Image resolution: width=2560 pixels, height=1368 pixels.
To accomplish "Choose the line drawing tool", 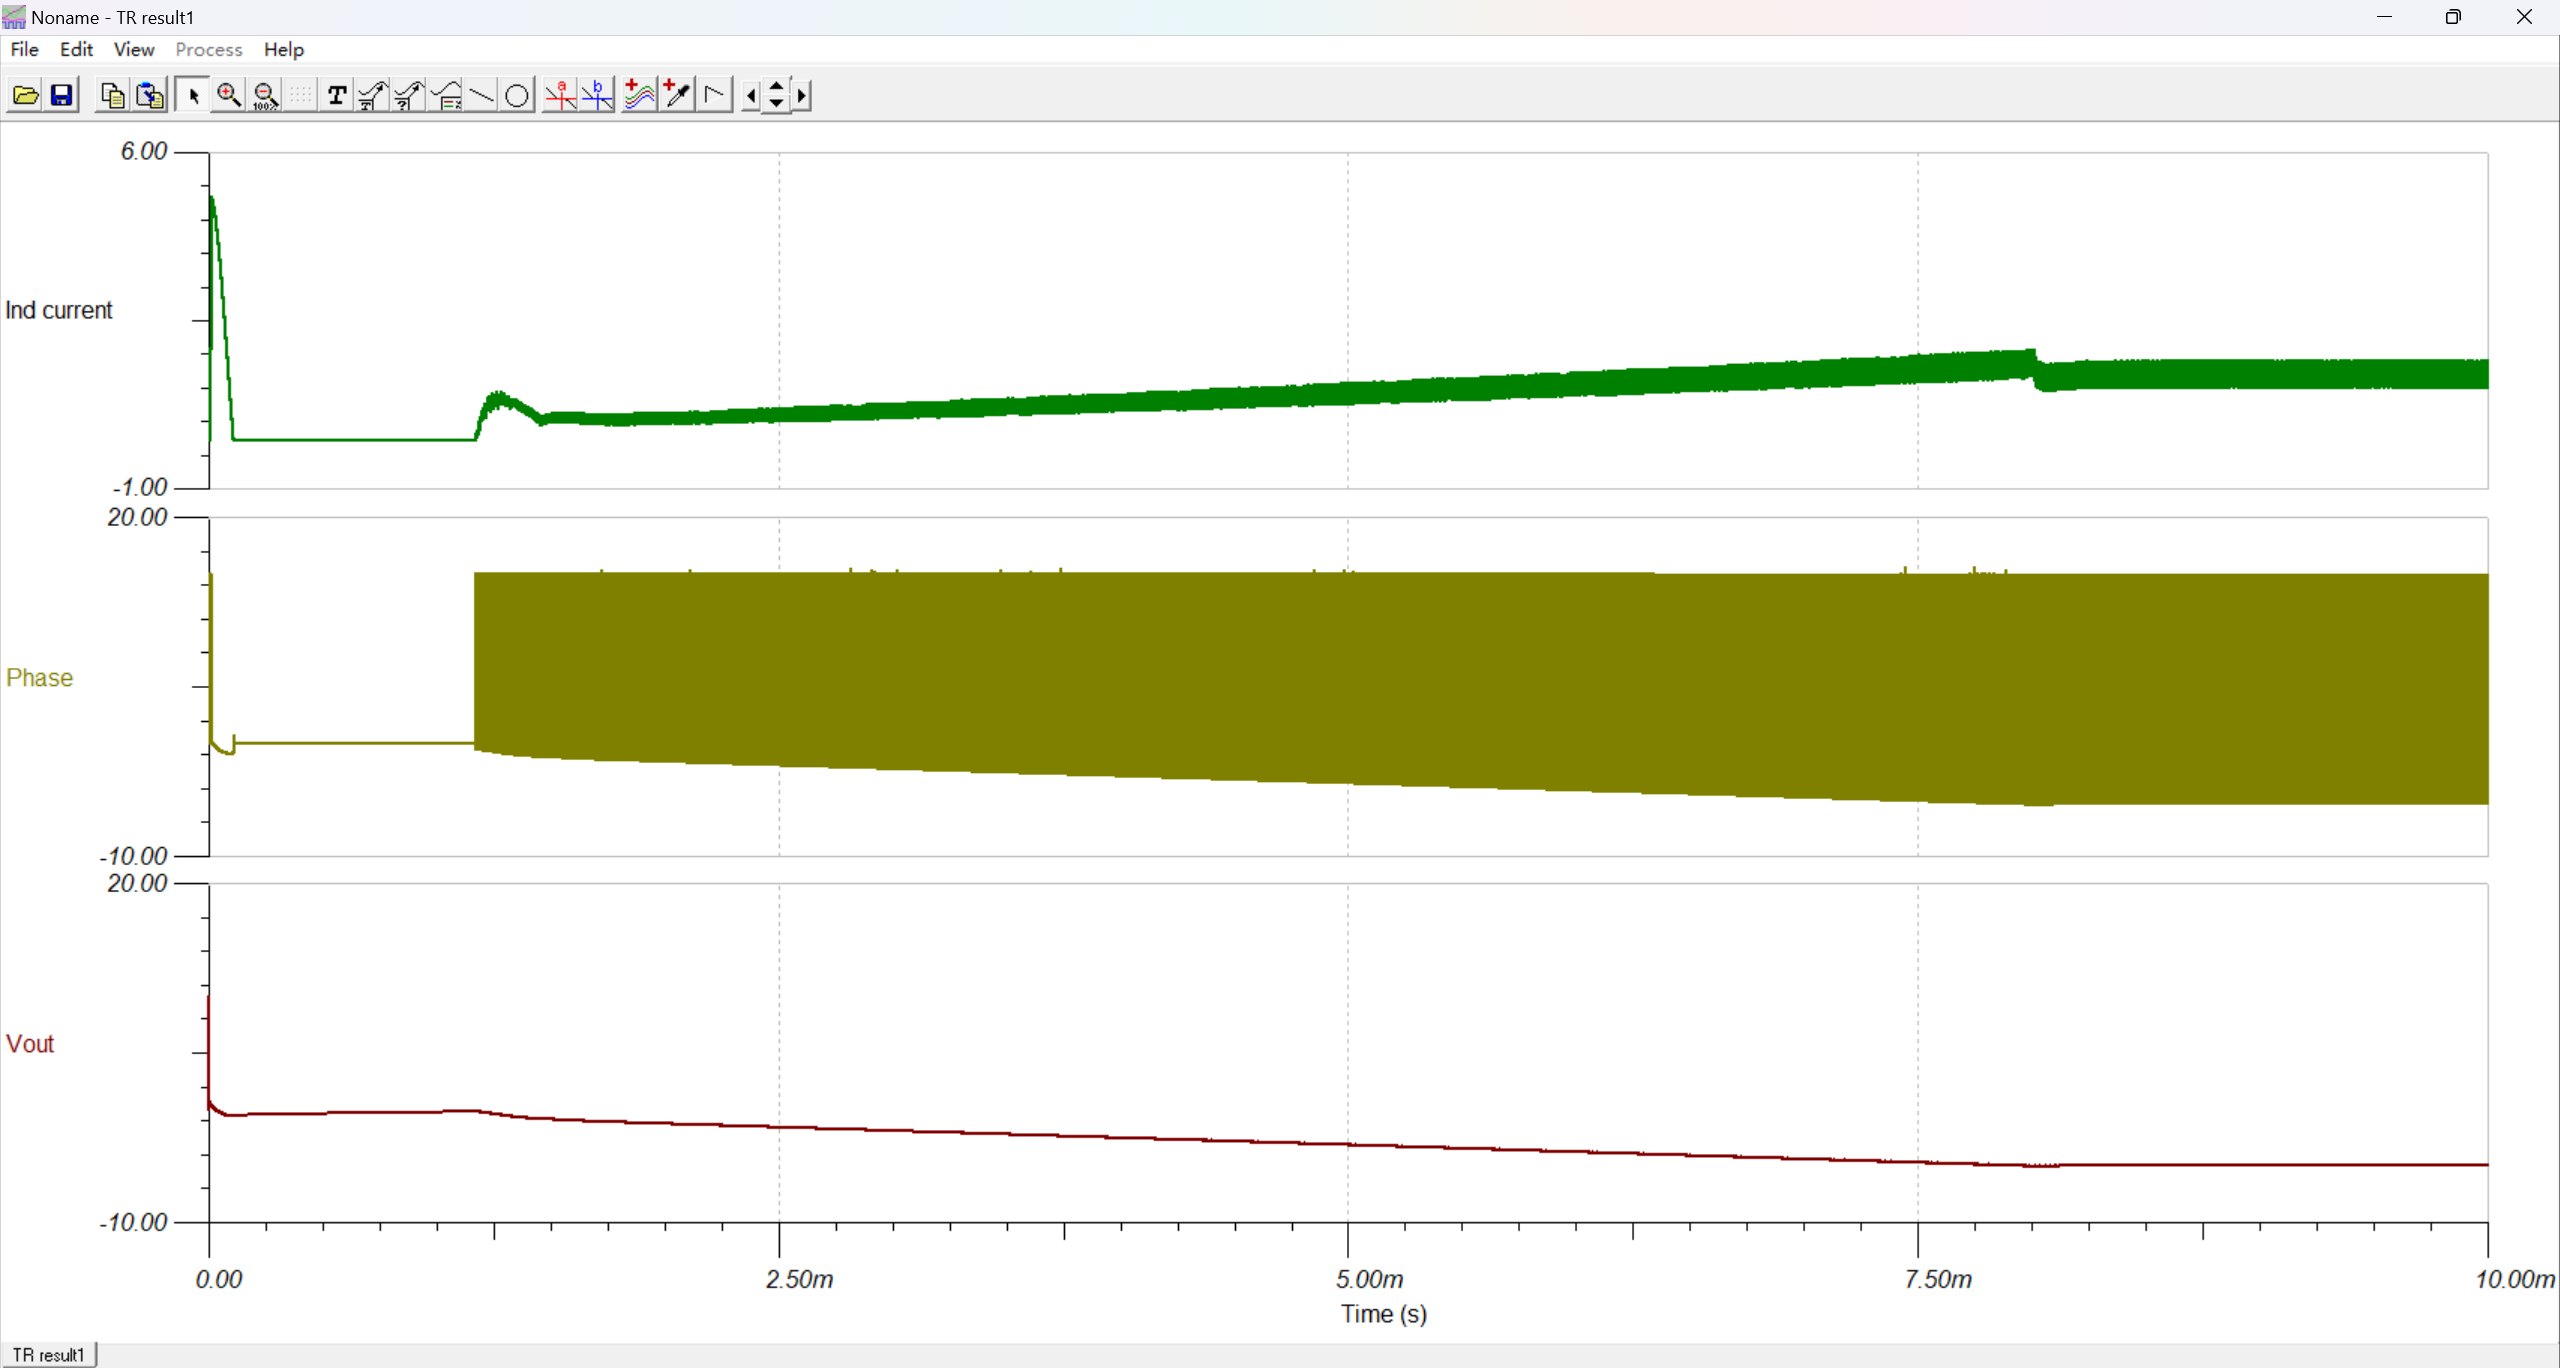I will pos(482,95).
